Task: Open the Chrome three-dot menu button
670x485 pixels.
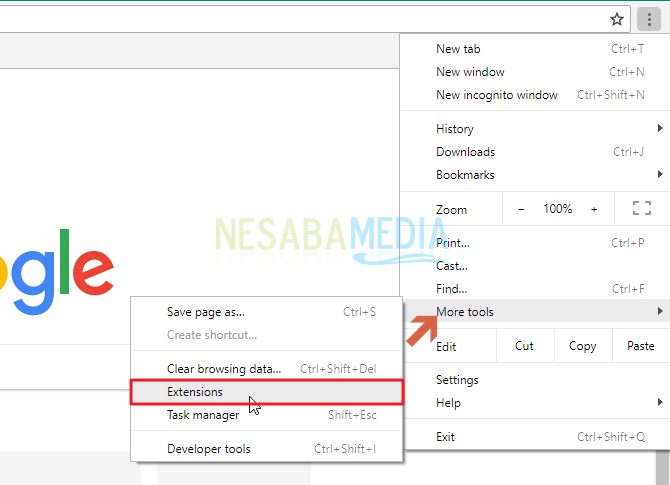Action: coord(649,19)
